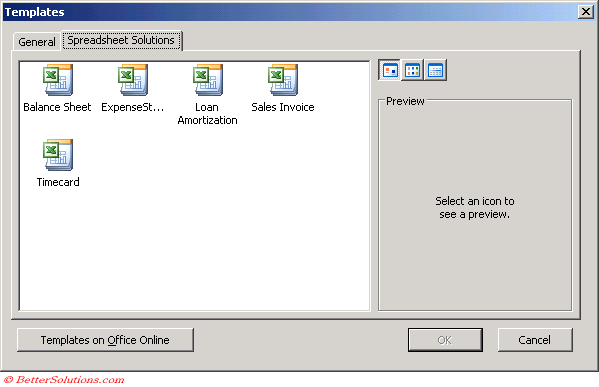
Task: Confirm with the OK button
Action: [x=445, y=340]
